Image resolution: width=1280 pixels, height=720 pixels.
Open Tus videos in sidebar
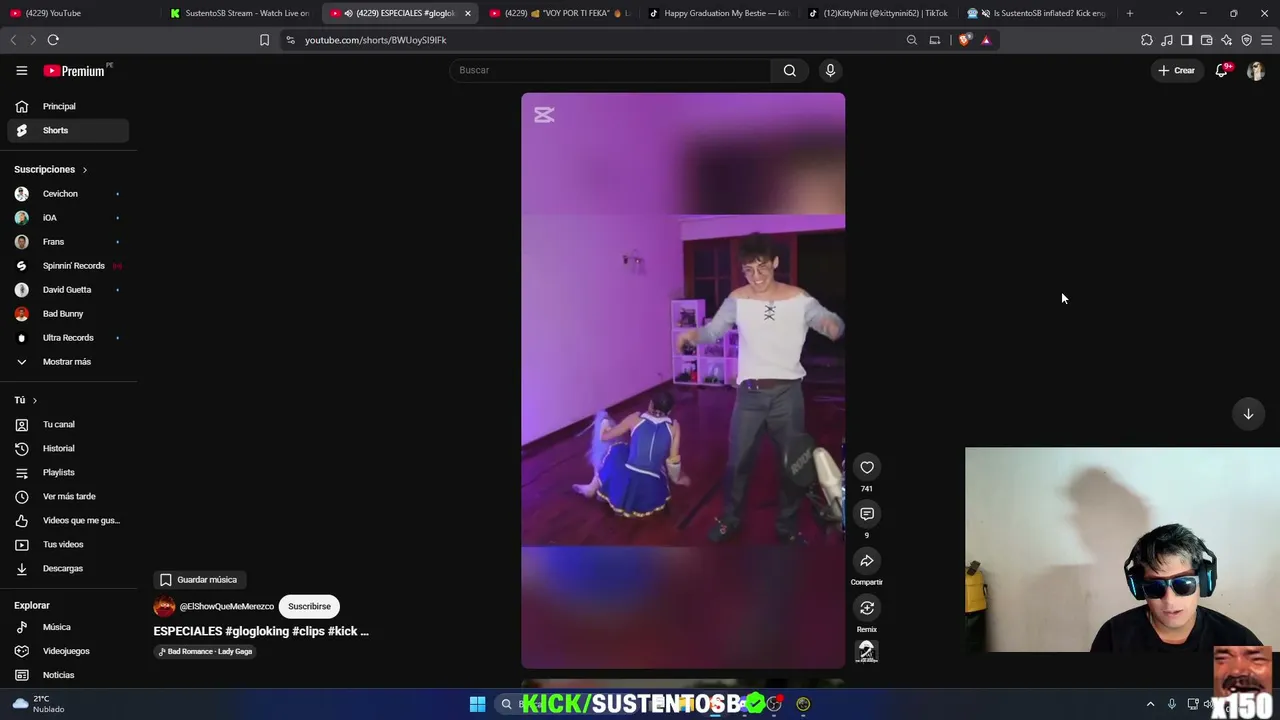[68, 544]
